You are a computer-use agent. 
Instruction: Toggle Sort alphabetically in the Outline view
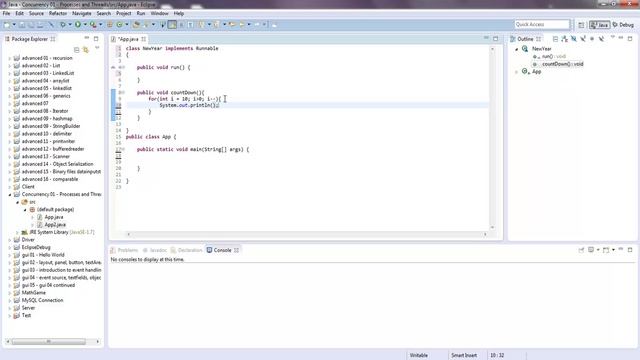point(564,39)
